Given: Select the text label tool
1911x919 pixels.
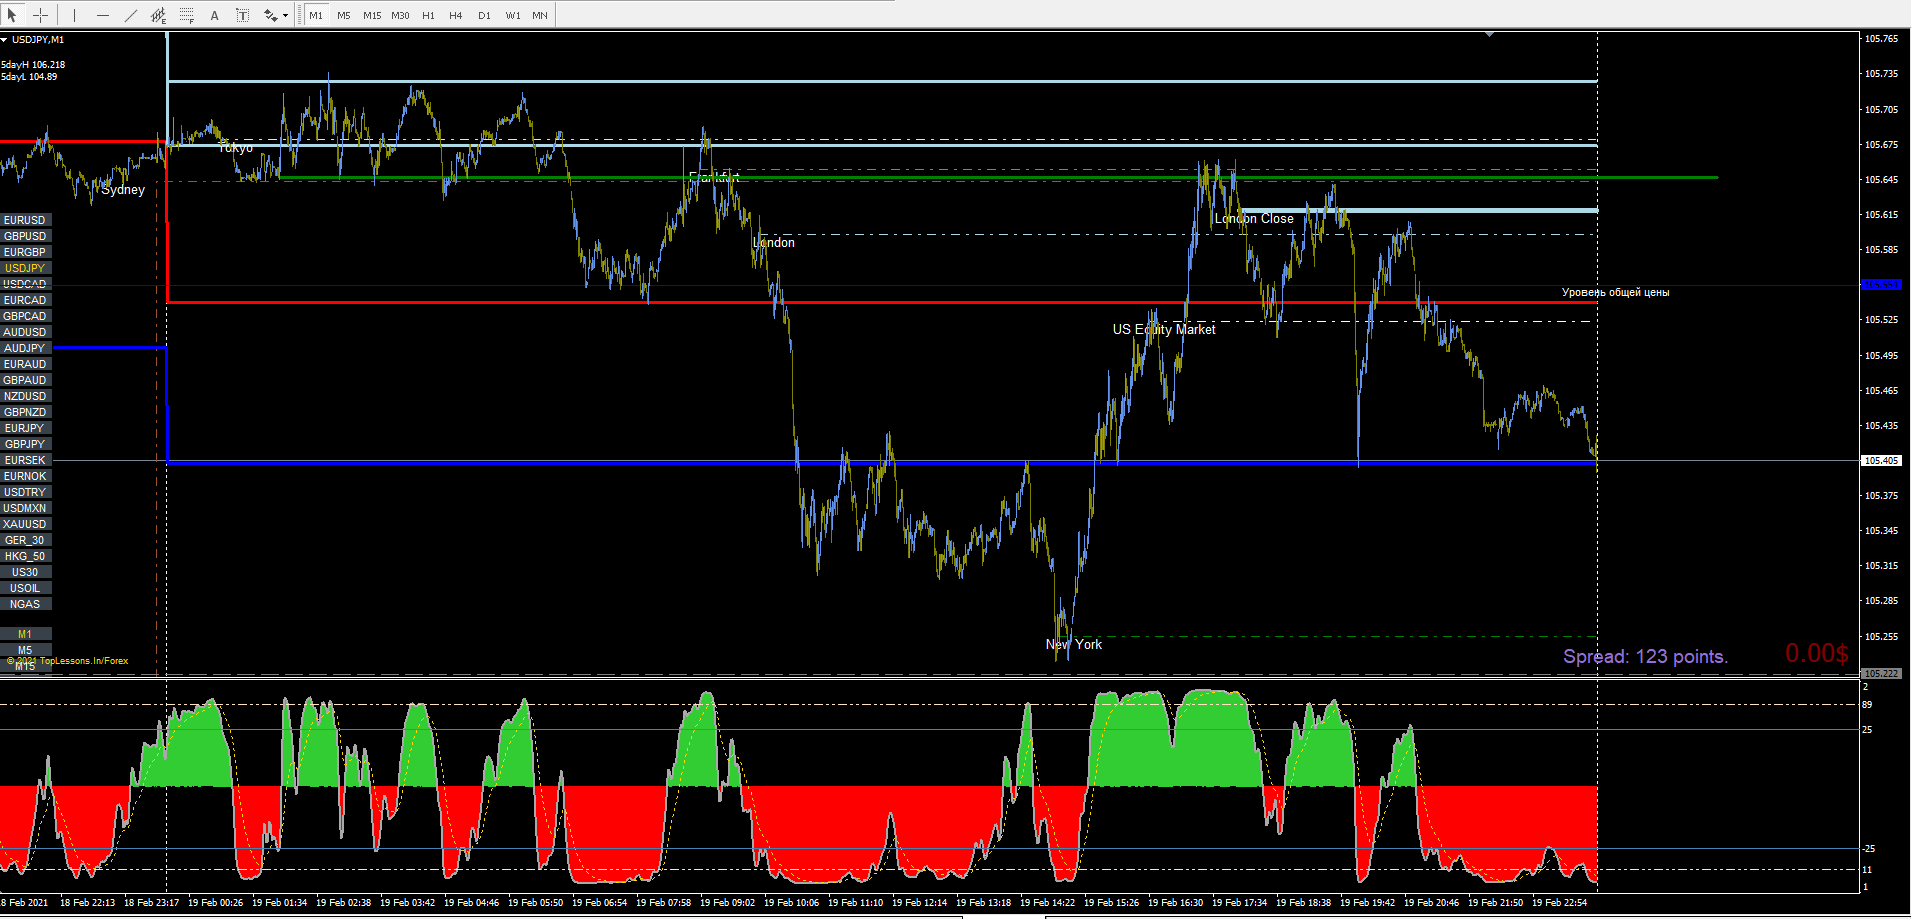Looking at the screenshot, I should pos(242,15).
